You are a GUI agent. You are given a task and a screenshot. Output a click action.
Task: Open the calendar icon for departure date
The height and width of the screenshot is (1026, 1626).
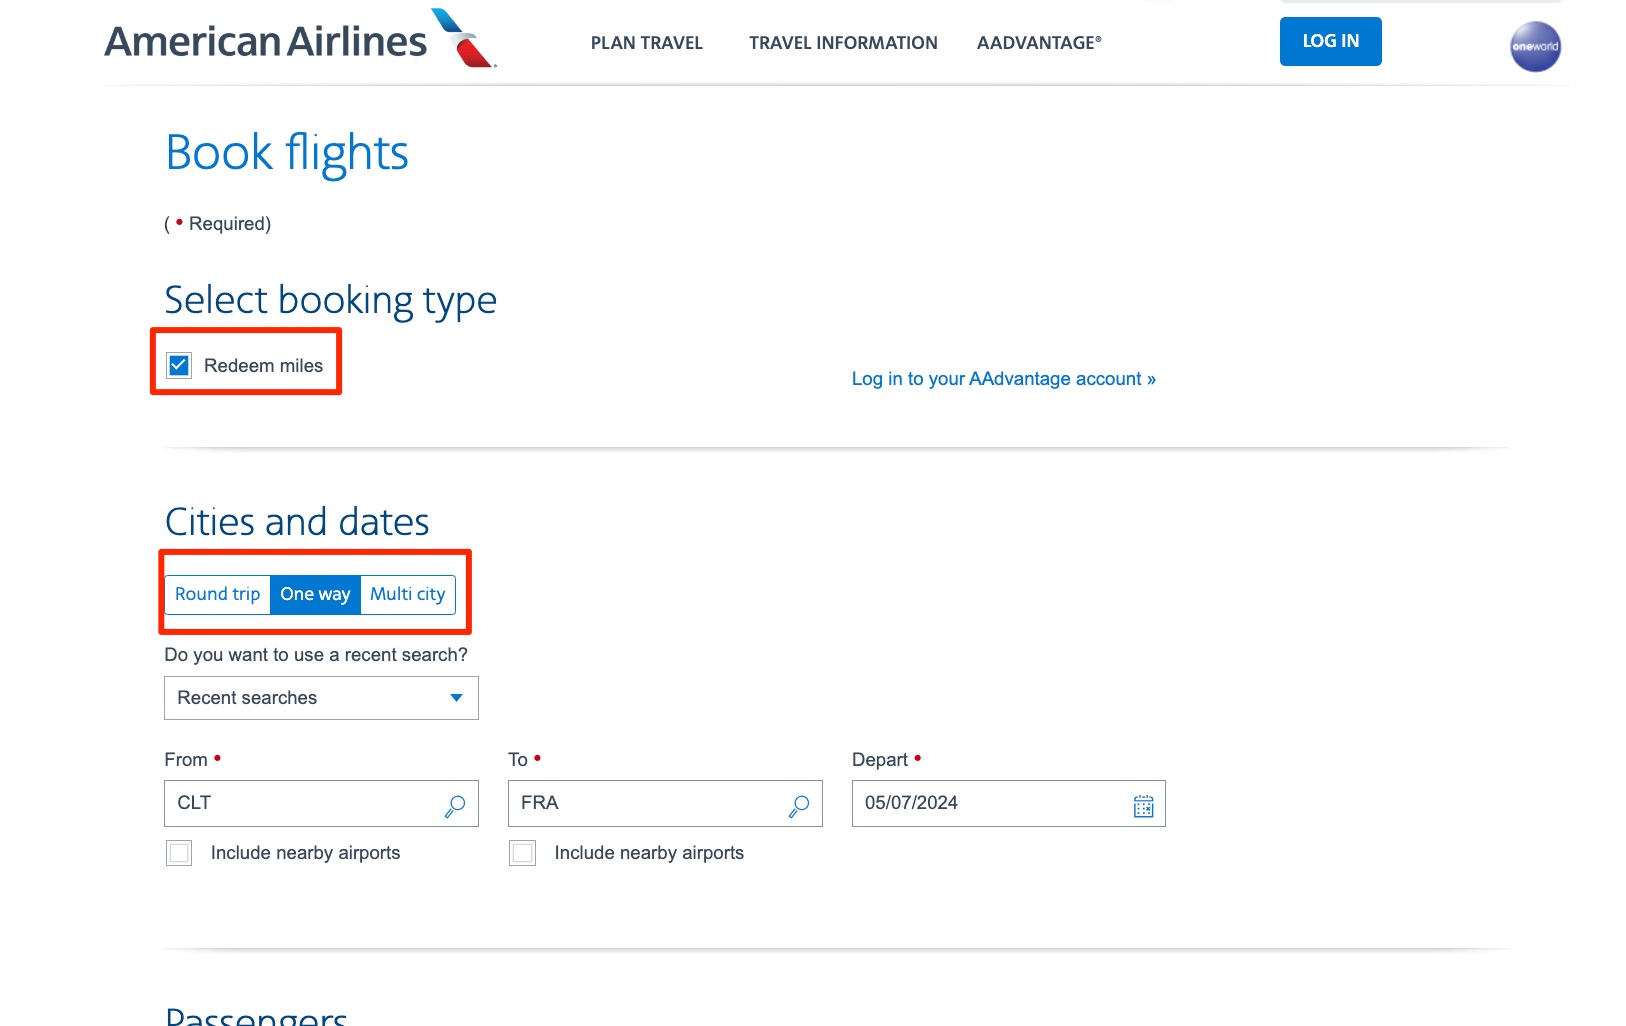[x=1143, y=803]
